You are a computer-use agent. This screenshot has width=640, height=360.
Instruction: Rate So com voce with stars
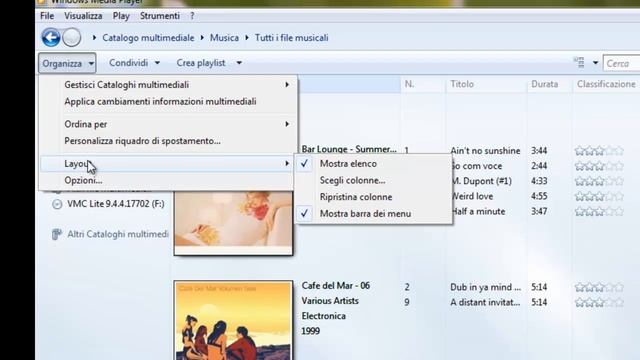tap(599, 166)
